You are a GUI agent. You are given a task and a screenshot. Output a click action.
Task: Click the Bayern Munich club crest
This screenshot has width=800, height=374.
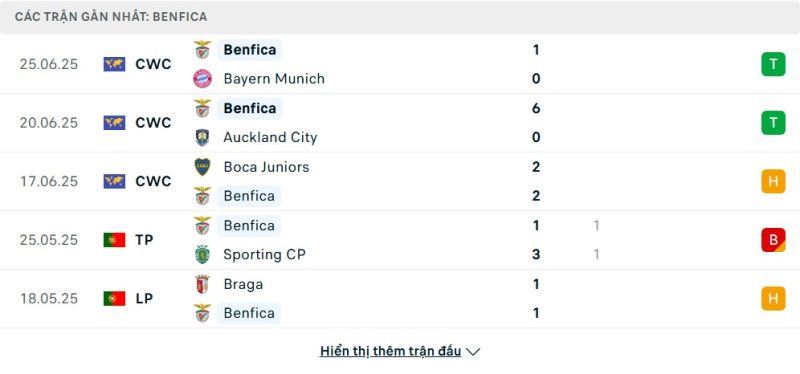pos(203,79)
